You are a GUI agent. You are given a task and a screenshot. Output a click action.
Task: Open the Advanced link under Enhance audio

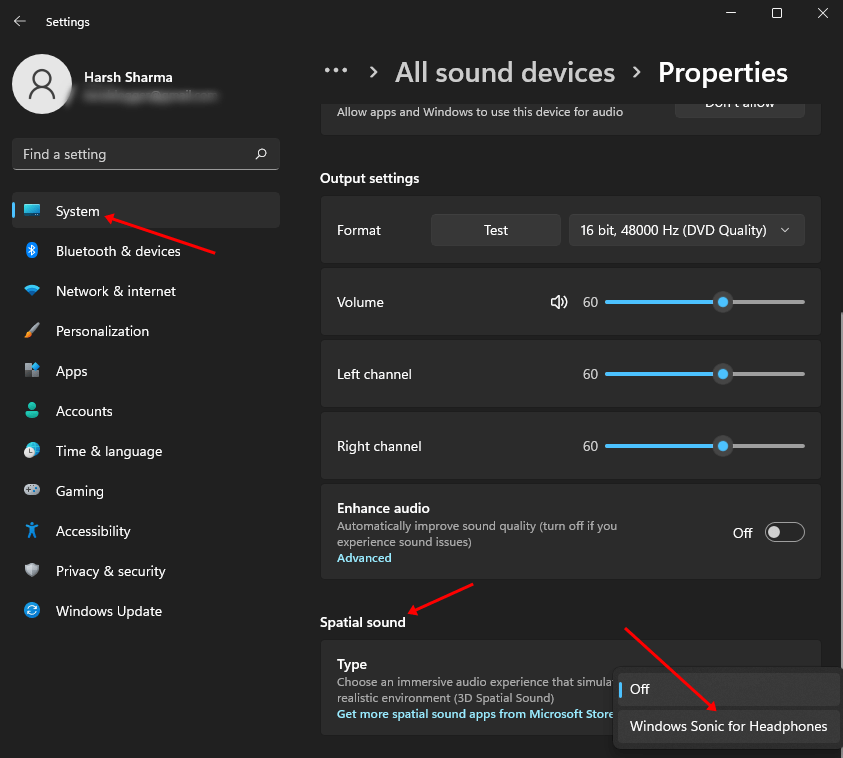pos(364,558)
